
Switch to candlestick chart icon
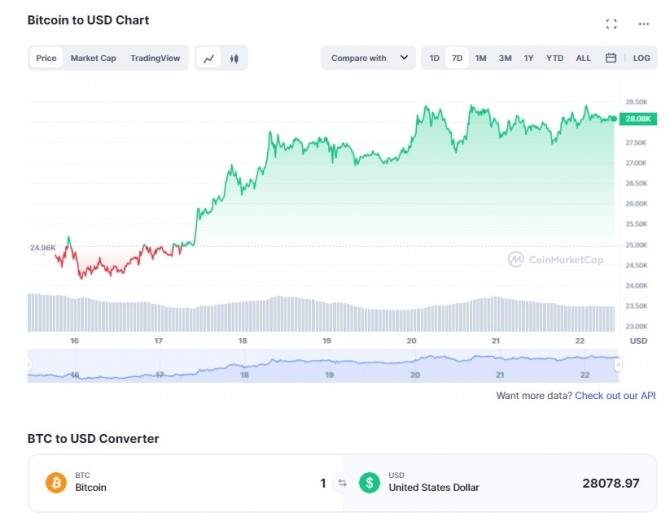[x=234, y=58]
